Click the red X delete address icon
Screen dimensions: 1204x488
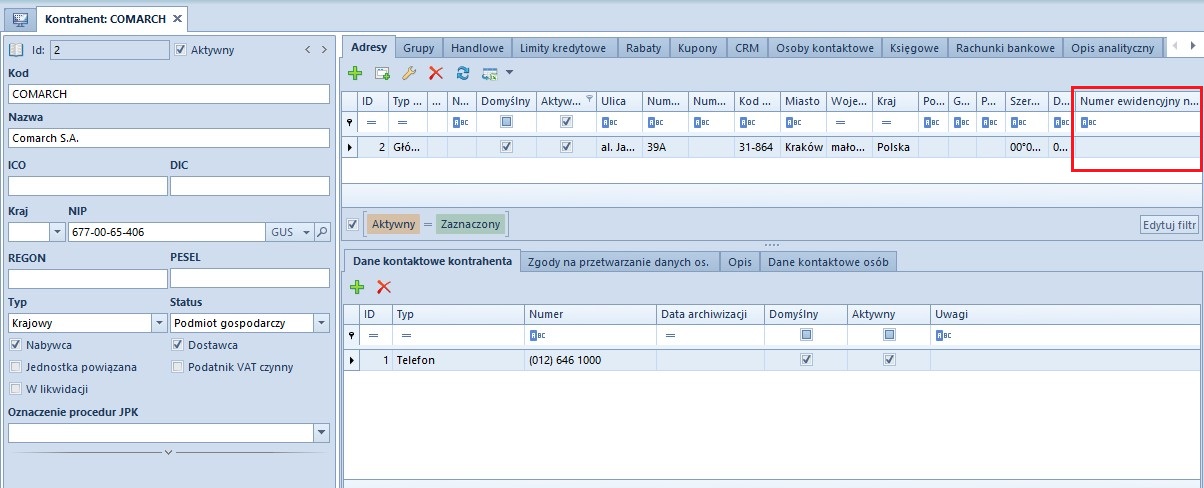click(435, 73)
